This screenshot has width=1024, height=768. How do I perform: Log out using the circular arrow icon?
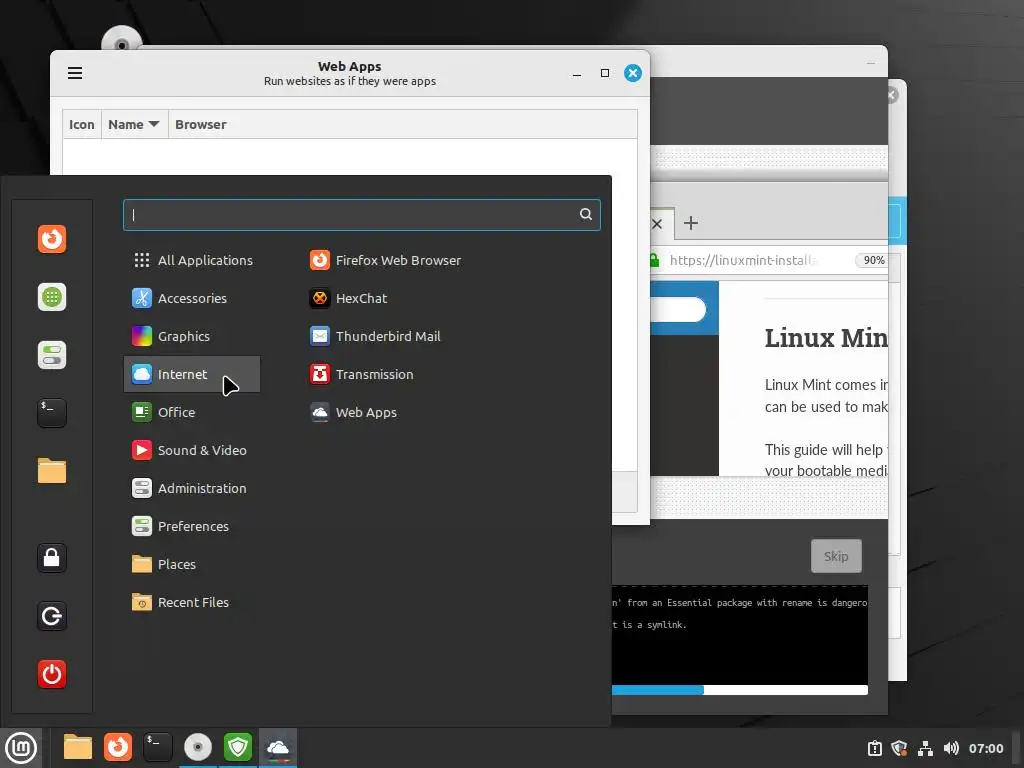52,616
